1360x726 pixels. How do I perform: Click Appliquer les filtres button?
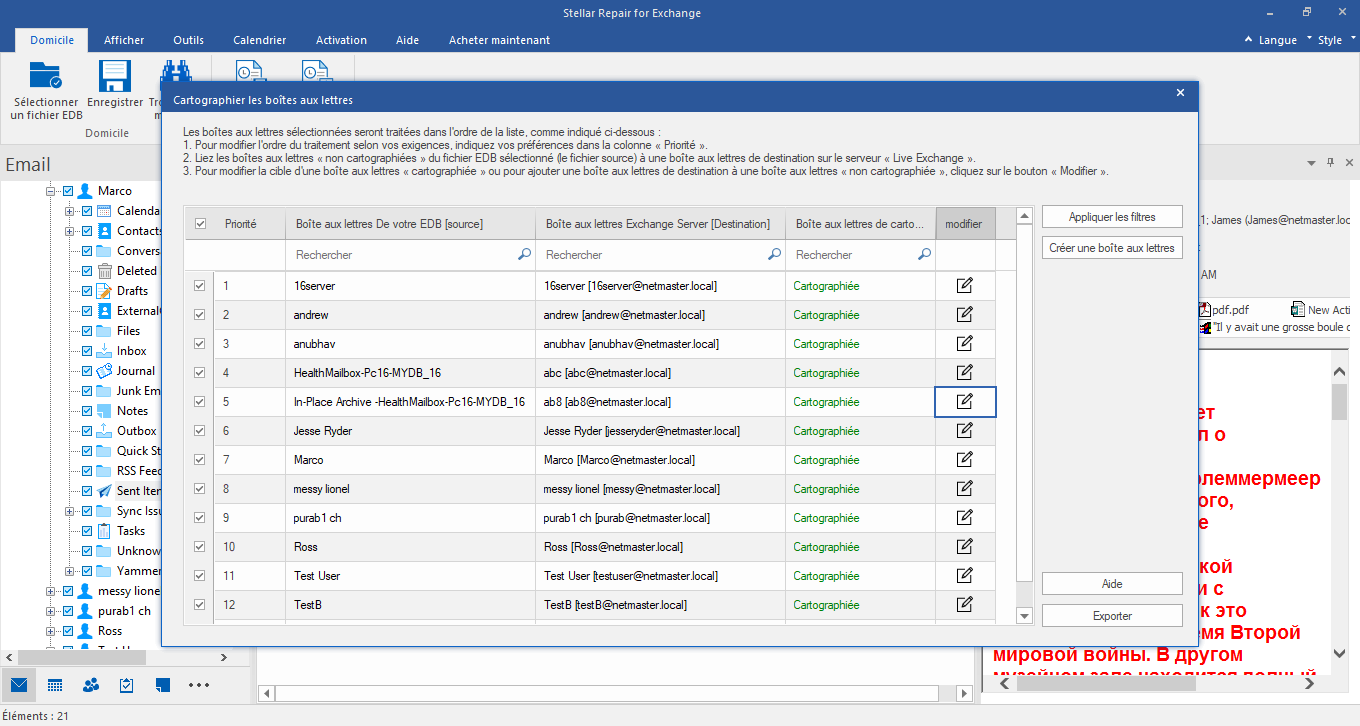(1112, 217)
